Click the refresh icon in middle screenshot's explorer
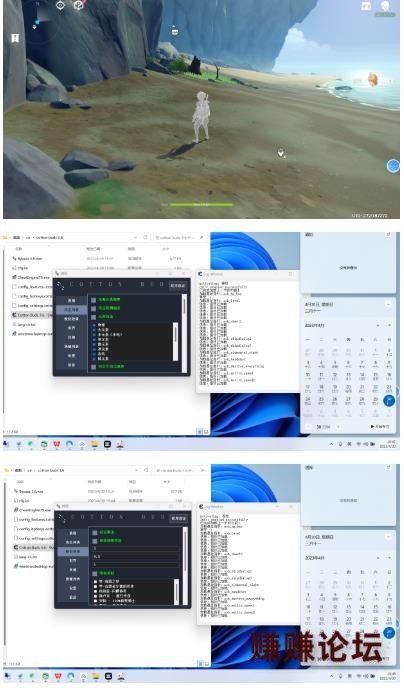 (145, 237)
